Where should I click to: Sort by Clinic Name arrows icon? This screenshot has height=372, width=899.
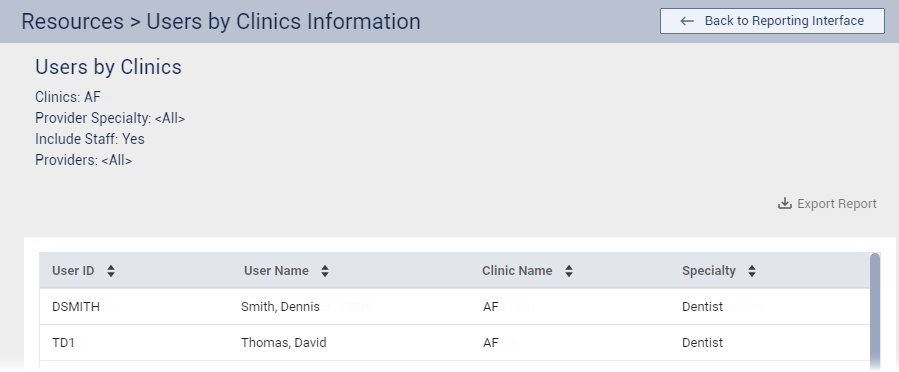coord(568,271)
